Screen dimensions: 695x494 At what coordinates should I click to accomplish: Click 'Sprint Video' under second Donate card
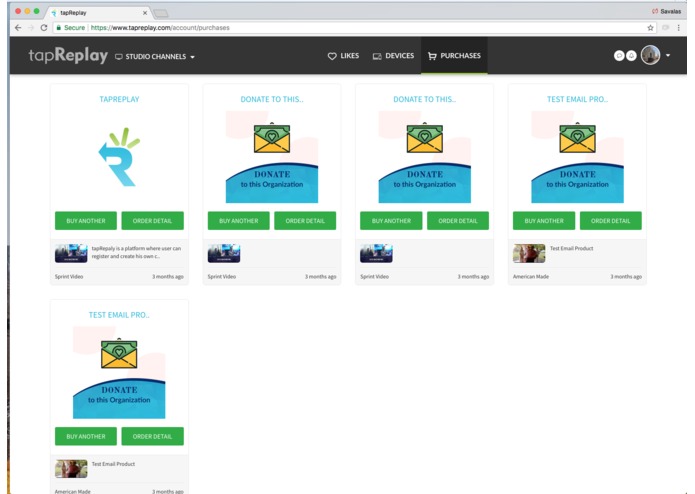(x=375, y=276)
